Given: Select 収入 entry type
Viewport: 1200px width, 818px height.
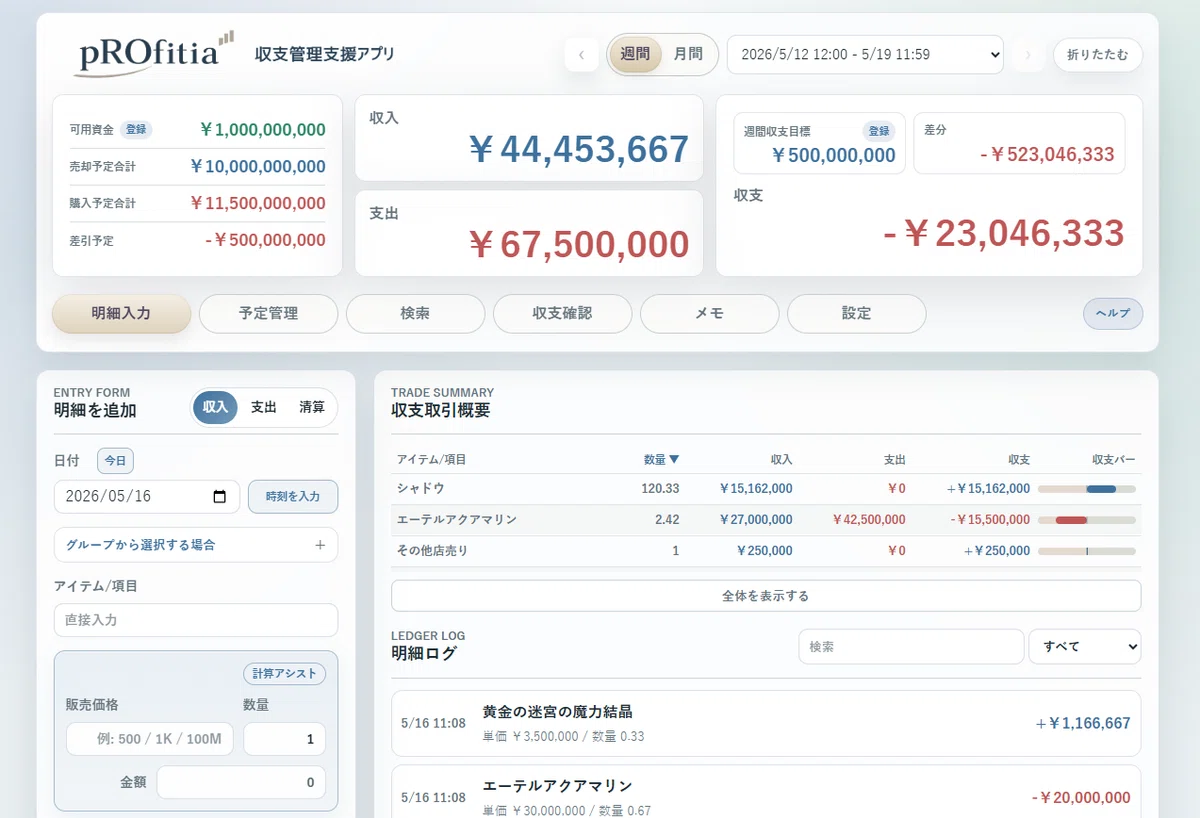Looking at the screenshot, I should pos(215,407).
